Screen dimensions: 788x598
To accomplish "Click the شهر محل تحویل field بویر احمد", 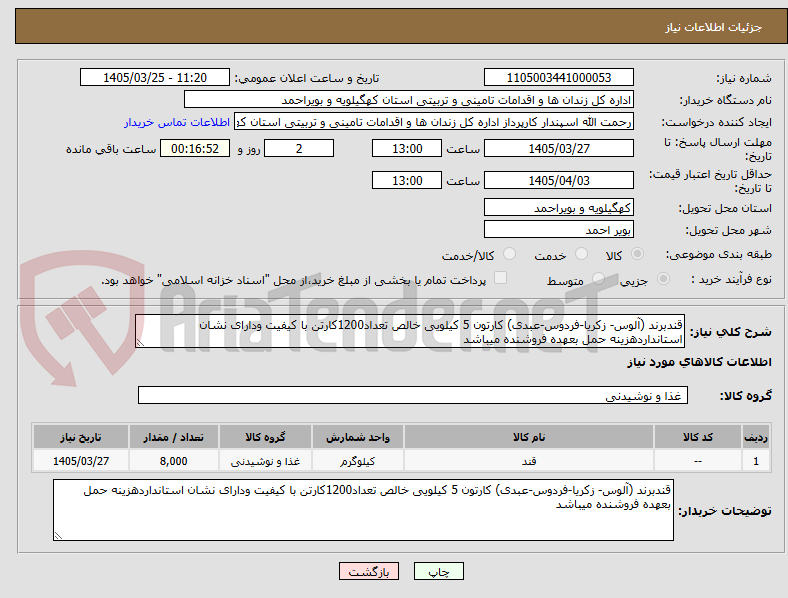I will click(559, 229).
